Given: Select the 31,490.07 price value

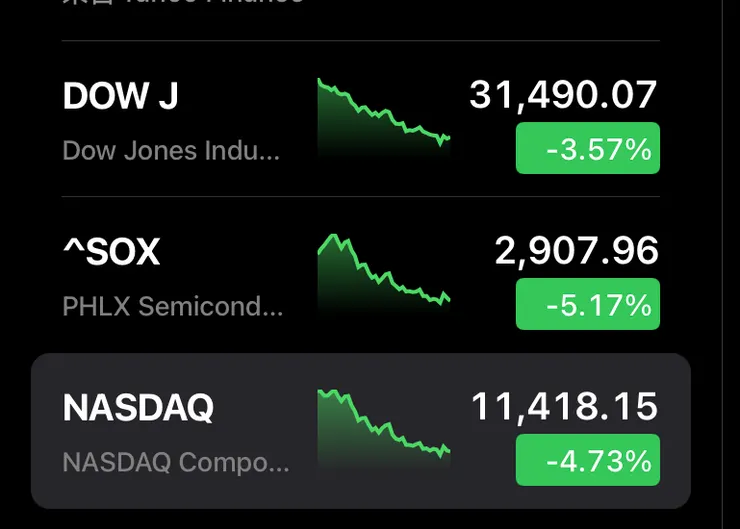Looking at the screenshot, I should click(563, 95).
